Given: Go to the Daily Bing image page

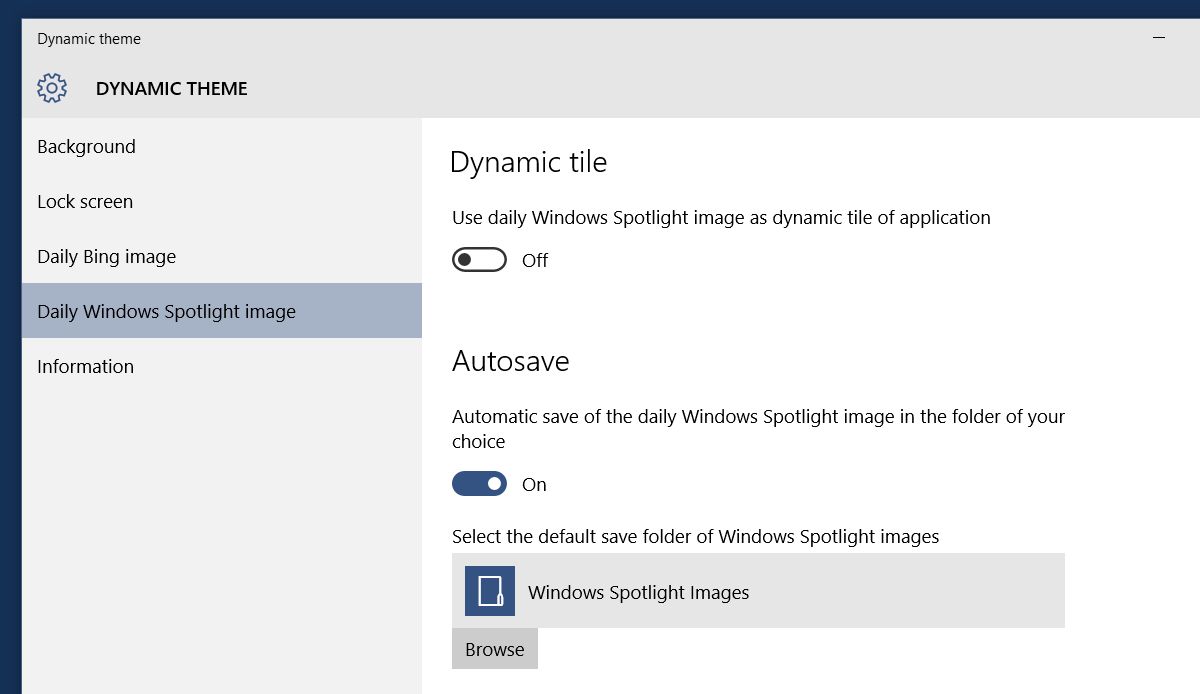Looking at the screenshot, I should (x=222, y=256).
